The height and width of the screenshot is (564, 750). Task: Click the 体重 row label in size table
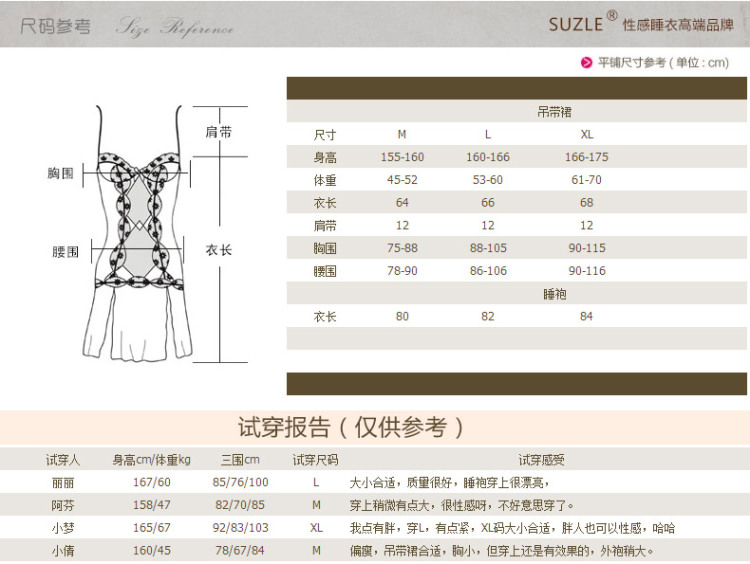point(325,180)
